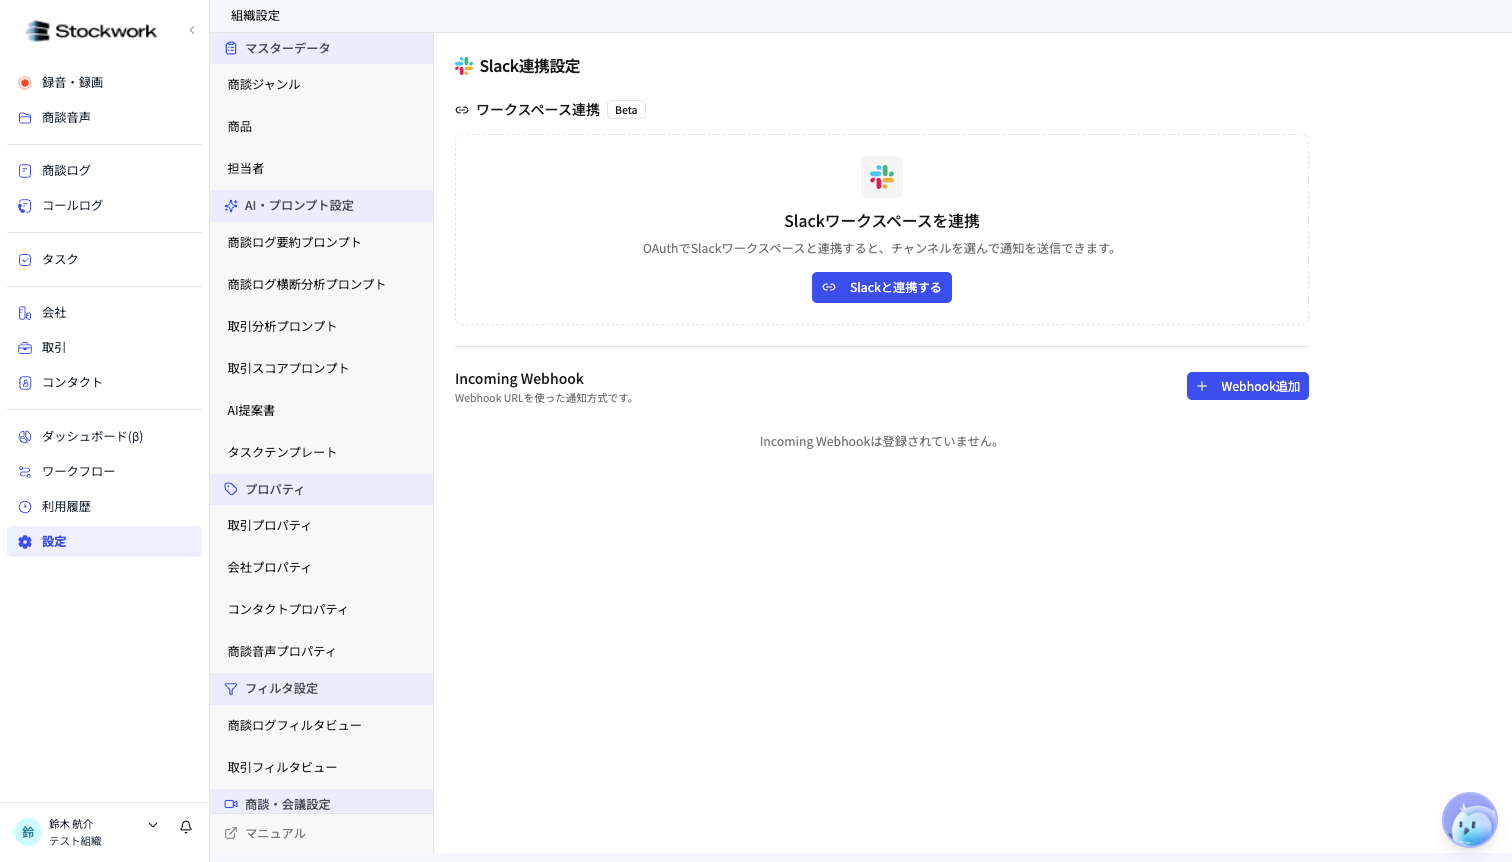
Task: Click the external link icon beside マニュアル
Action: click(231, 833)
